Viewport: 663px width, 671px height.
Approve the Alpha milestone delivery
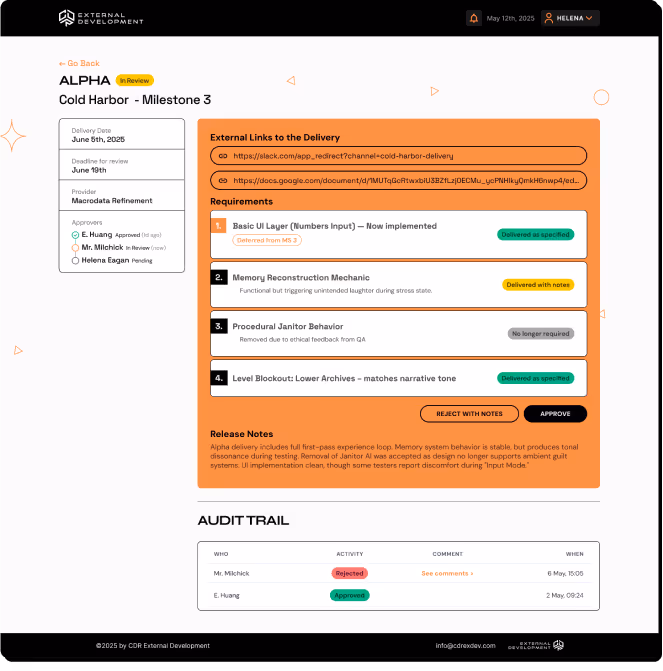pos(555,414)
